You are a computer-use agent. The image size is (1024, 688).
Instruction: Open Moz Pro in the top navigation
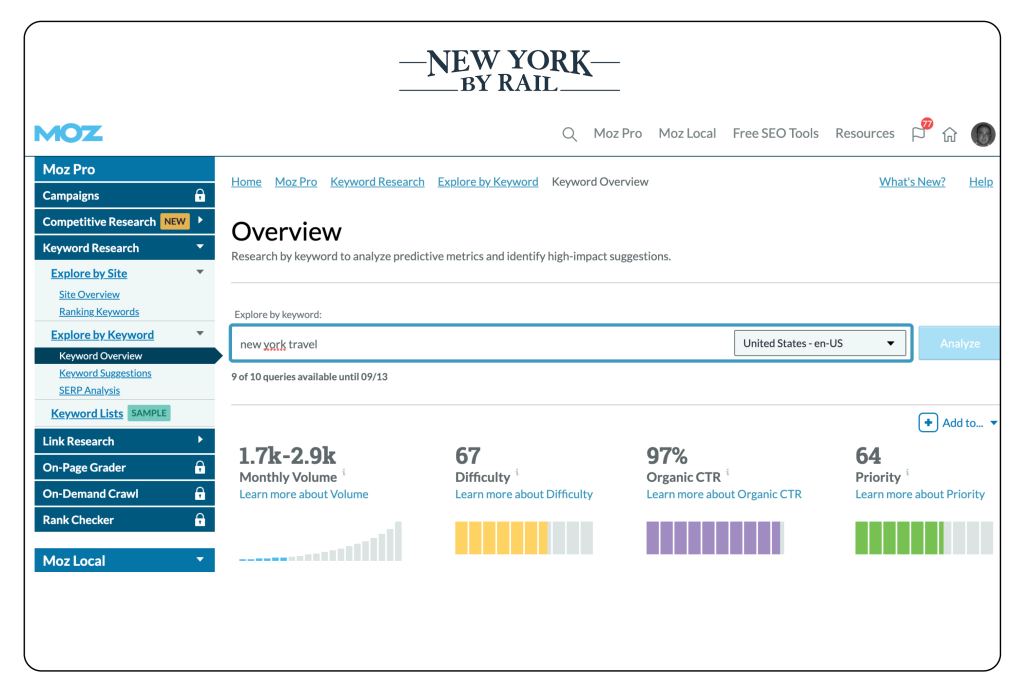[x=617, y=134]
